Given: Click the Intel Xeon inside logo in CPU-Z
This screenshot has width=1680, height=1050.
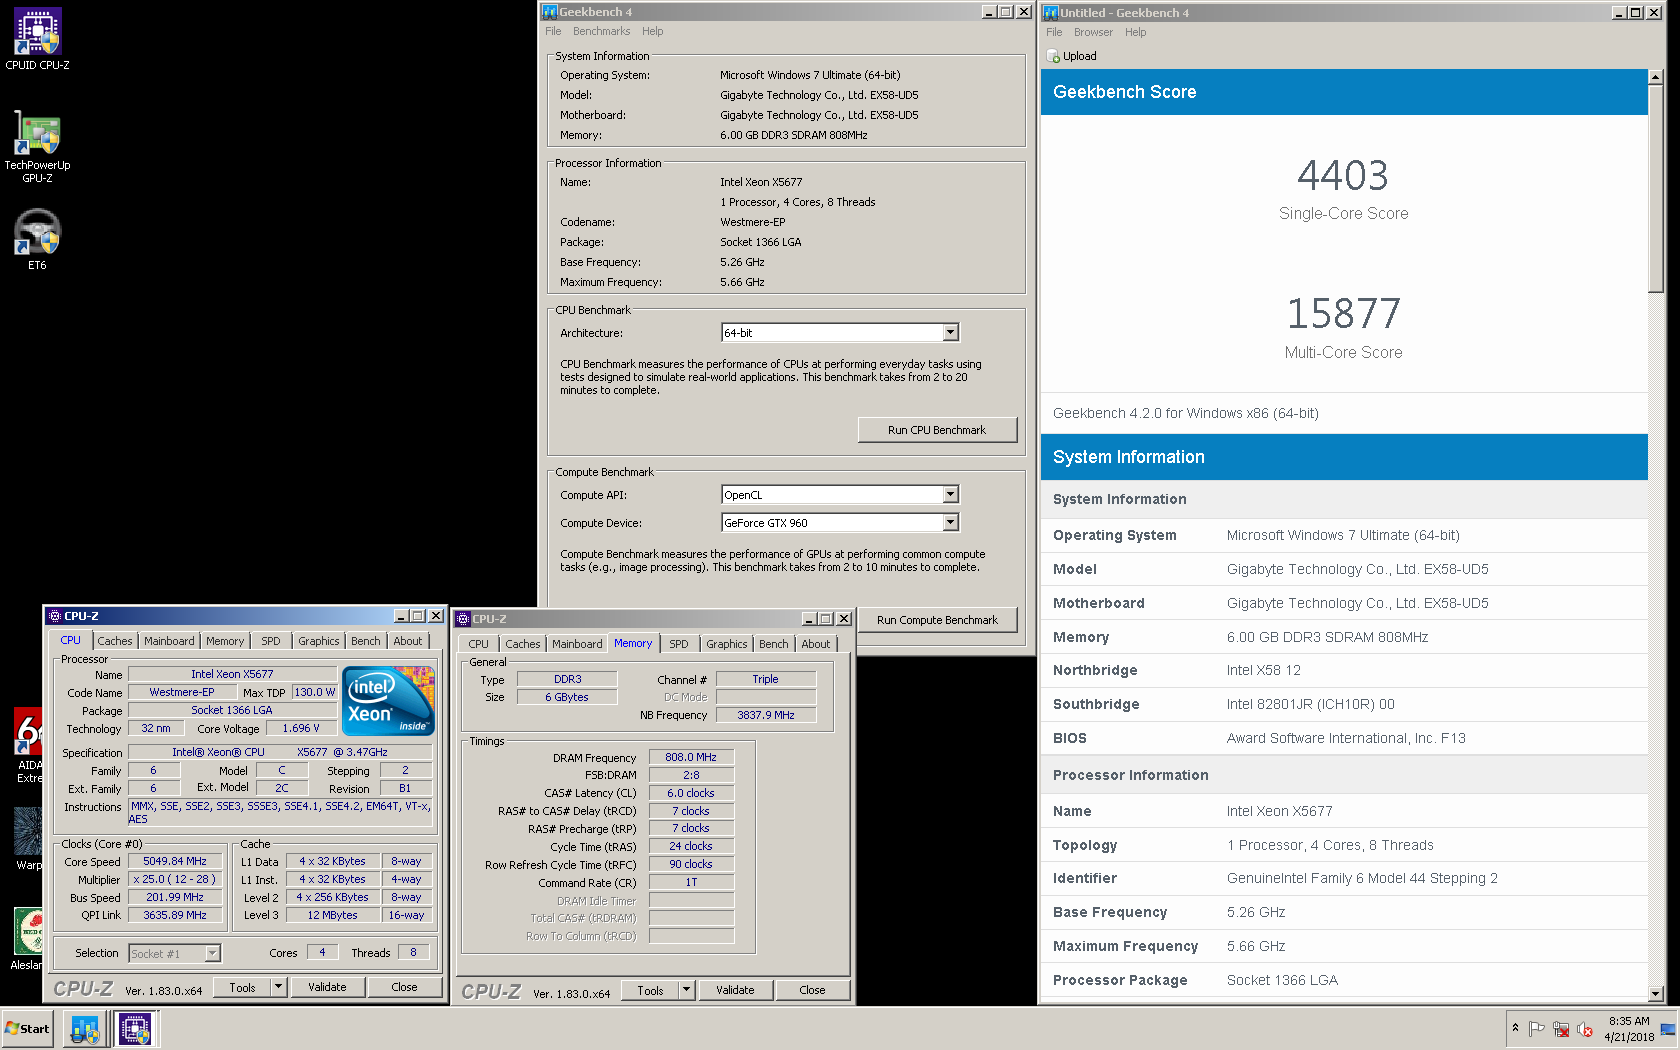Looking at the screenshot, I should [388, 701].
